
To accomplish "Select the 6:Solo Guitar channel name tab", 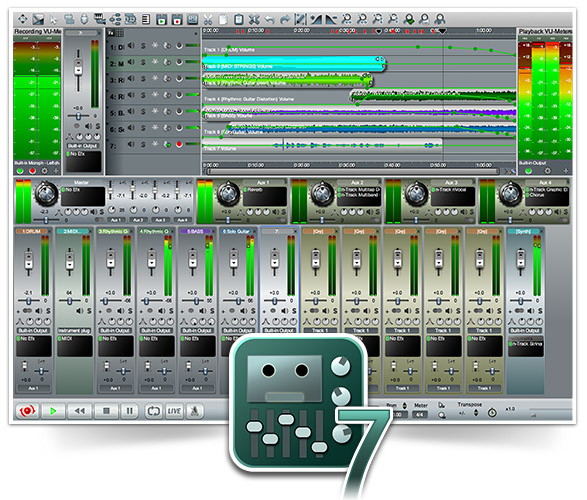I will (x=236, y=231).
